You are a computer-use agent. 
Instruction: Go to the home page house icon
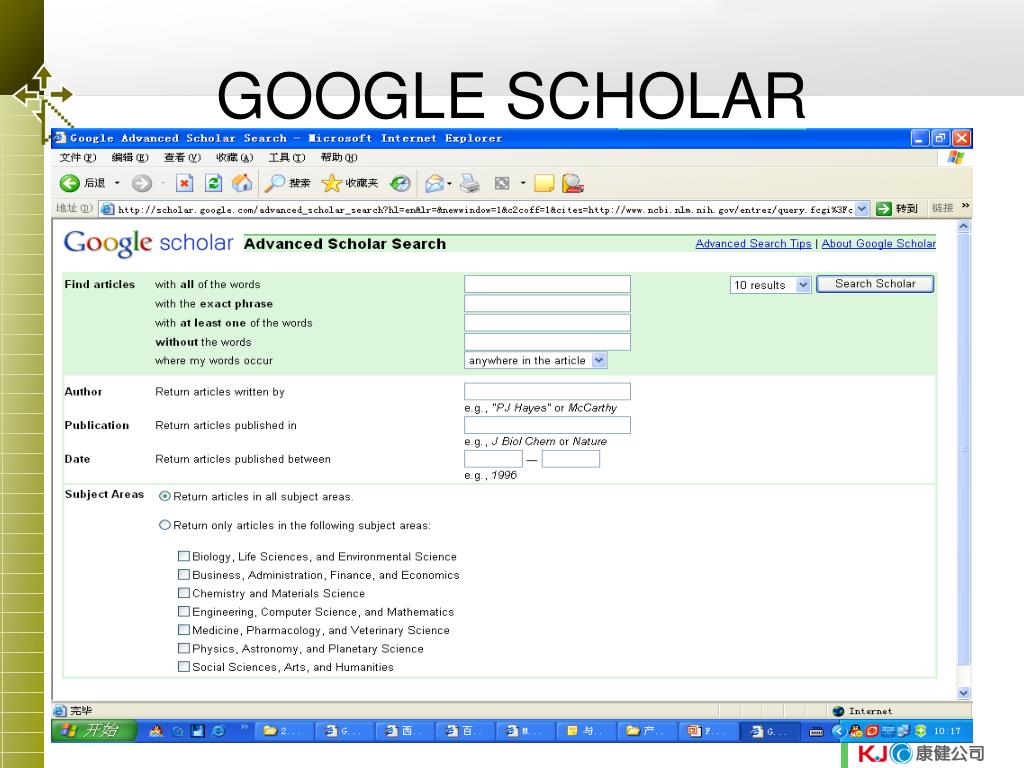tap(242, 184)
